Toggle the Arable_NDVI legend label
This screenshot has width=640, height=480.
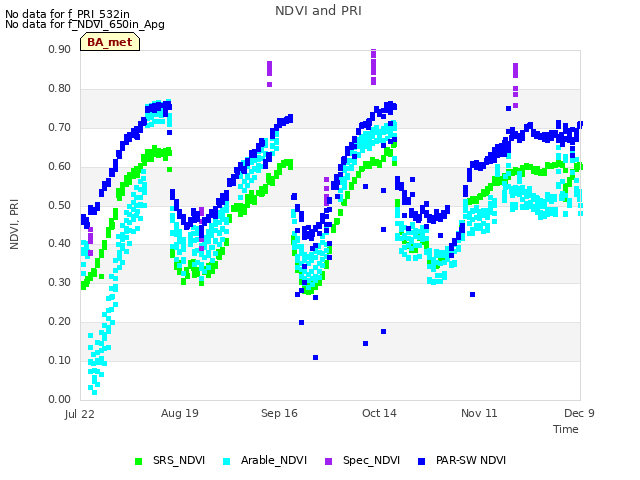click(273, 460)
